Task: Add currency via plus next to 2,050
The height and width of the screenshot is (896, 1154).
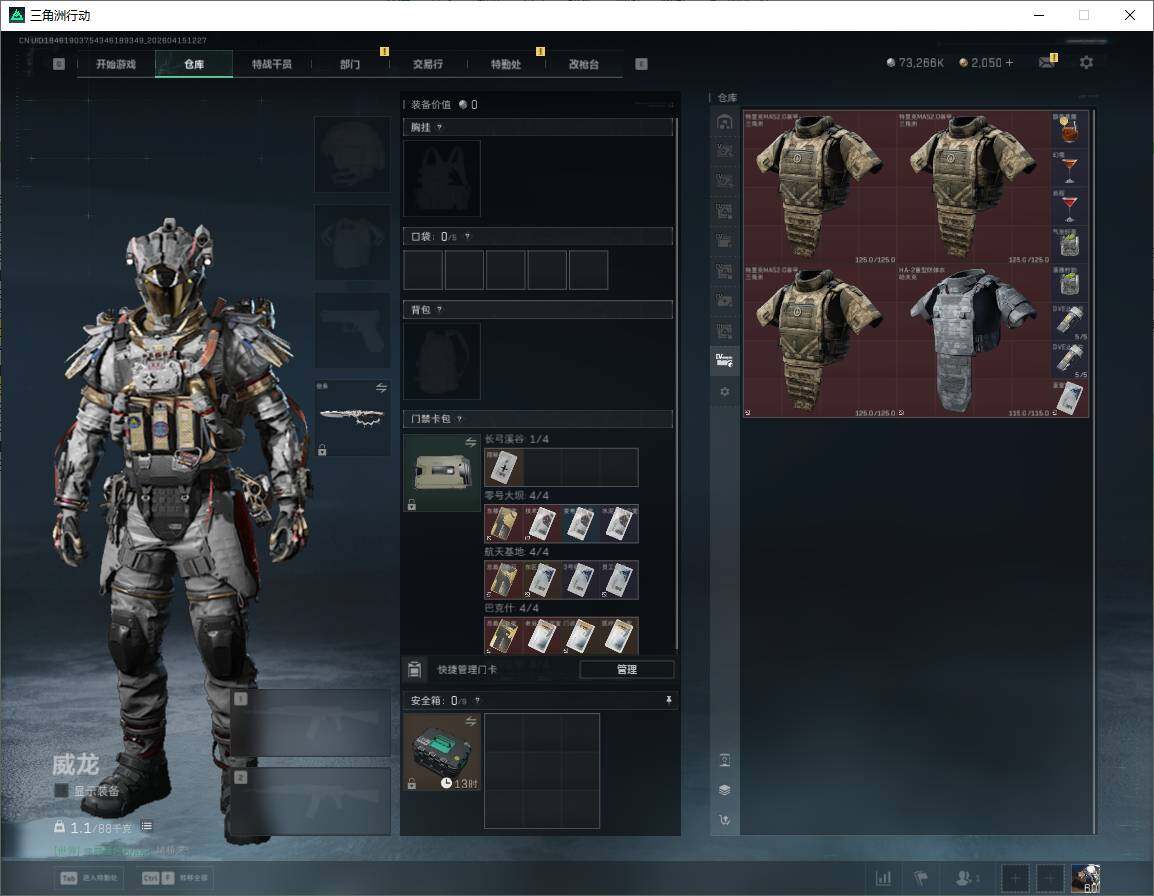Action: pos(1009,63)
